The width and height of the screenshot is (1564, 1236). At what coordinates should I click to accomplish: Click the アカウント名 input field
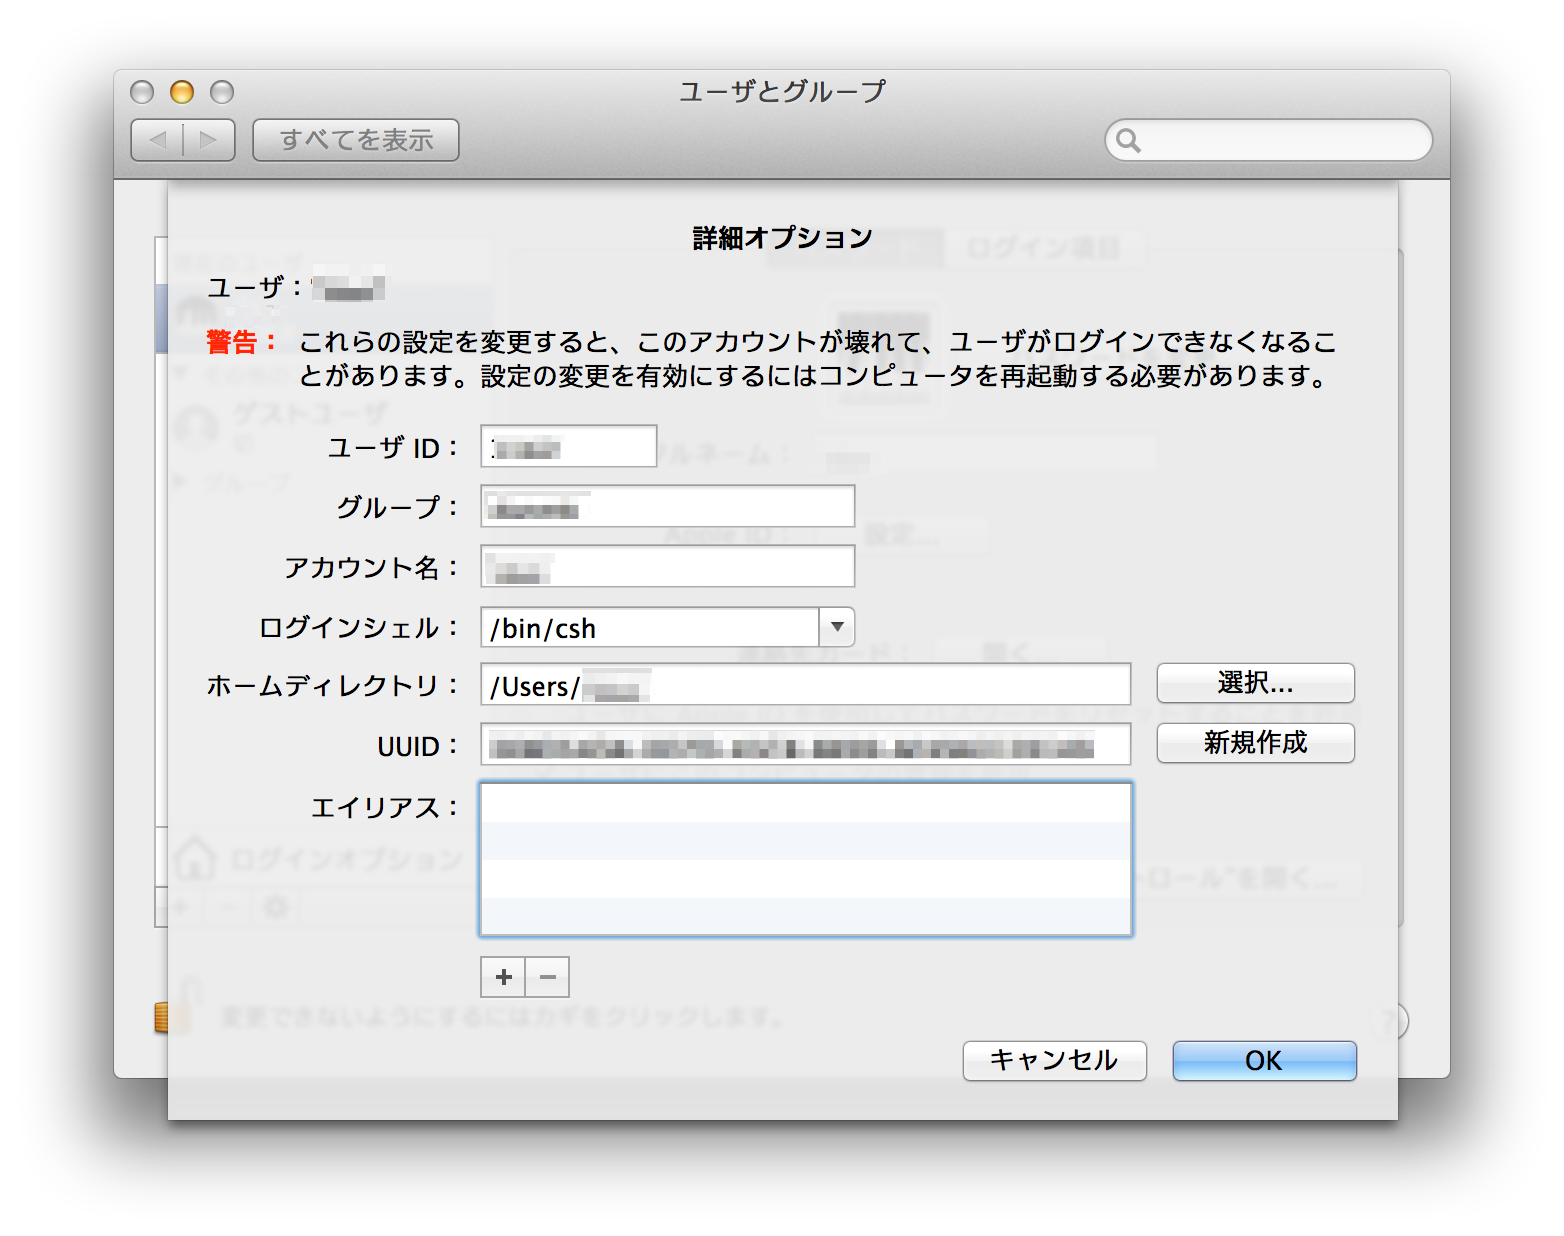pos(667,566)
